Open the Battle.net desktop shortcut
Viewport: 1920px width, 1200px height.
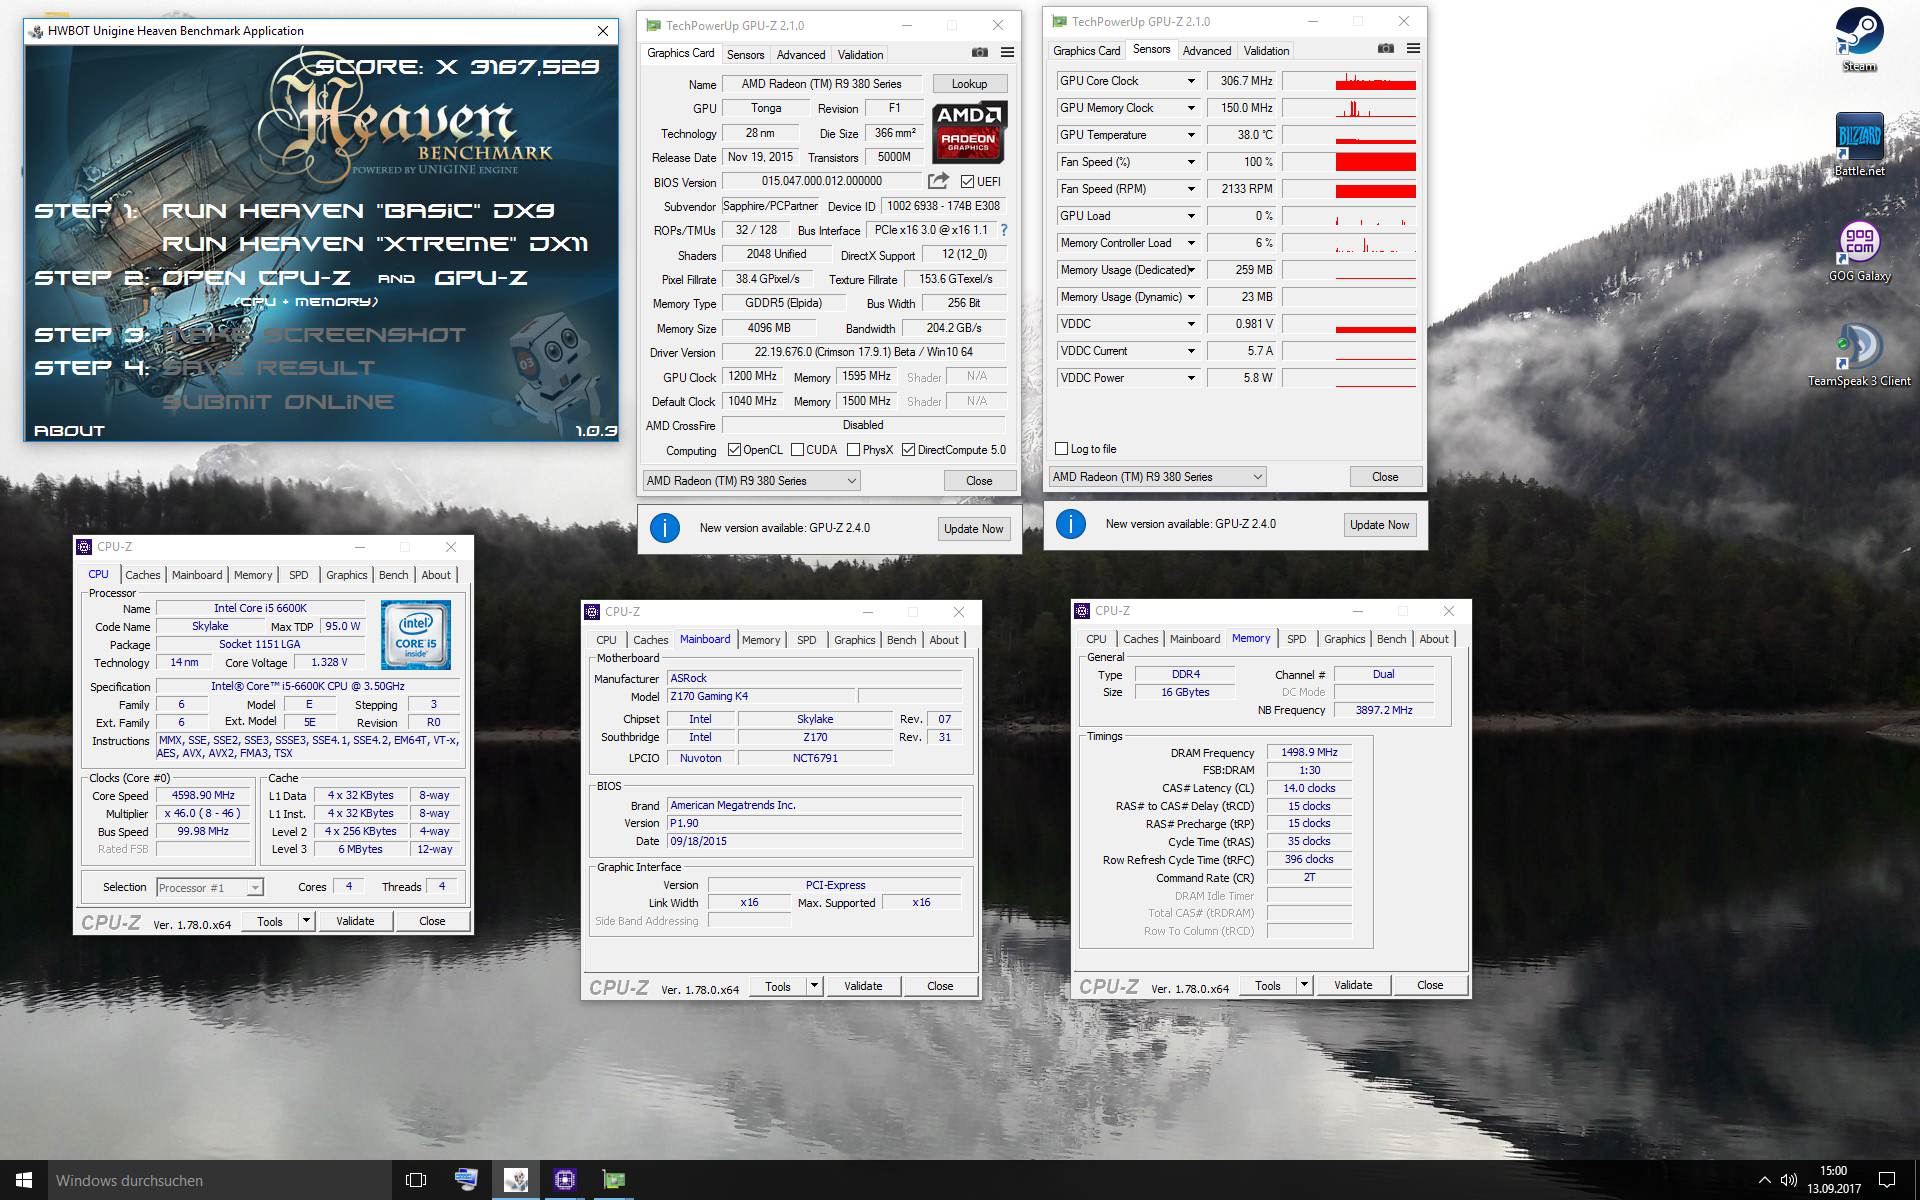1859,145
